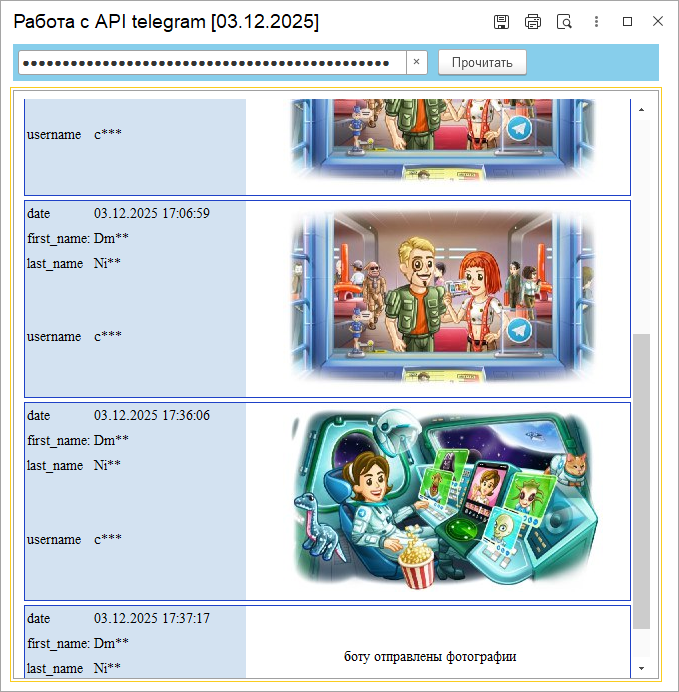This screenshot has height=692, width=679.
Task: Click the space cockpit image from 17:36:06
Action: tap(445, 500)
